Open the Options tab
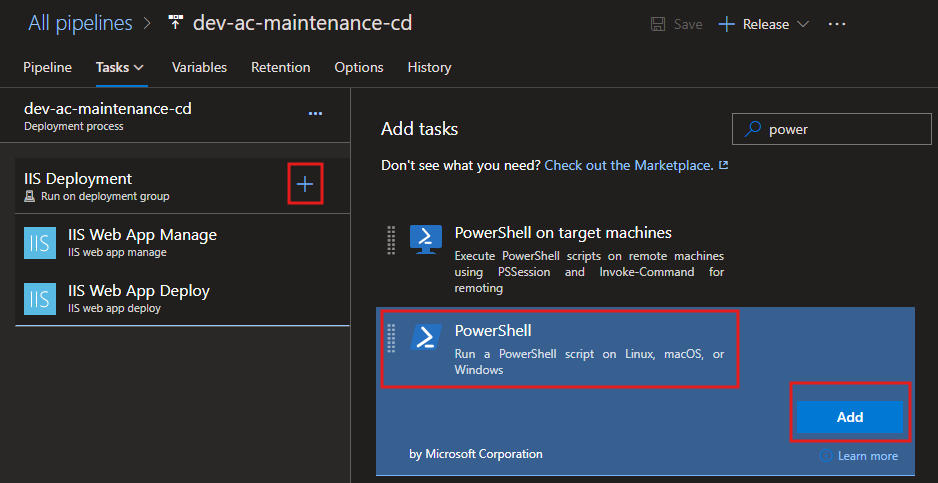This screenshot has height=483, width=938. [359, 68]
